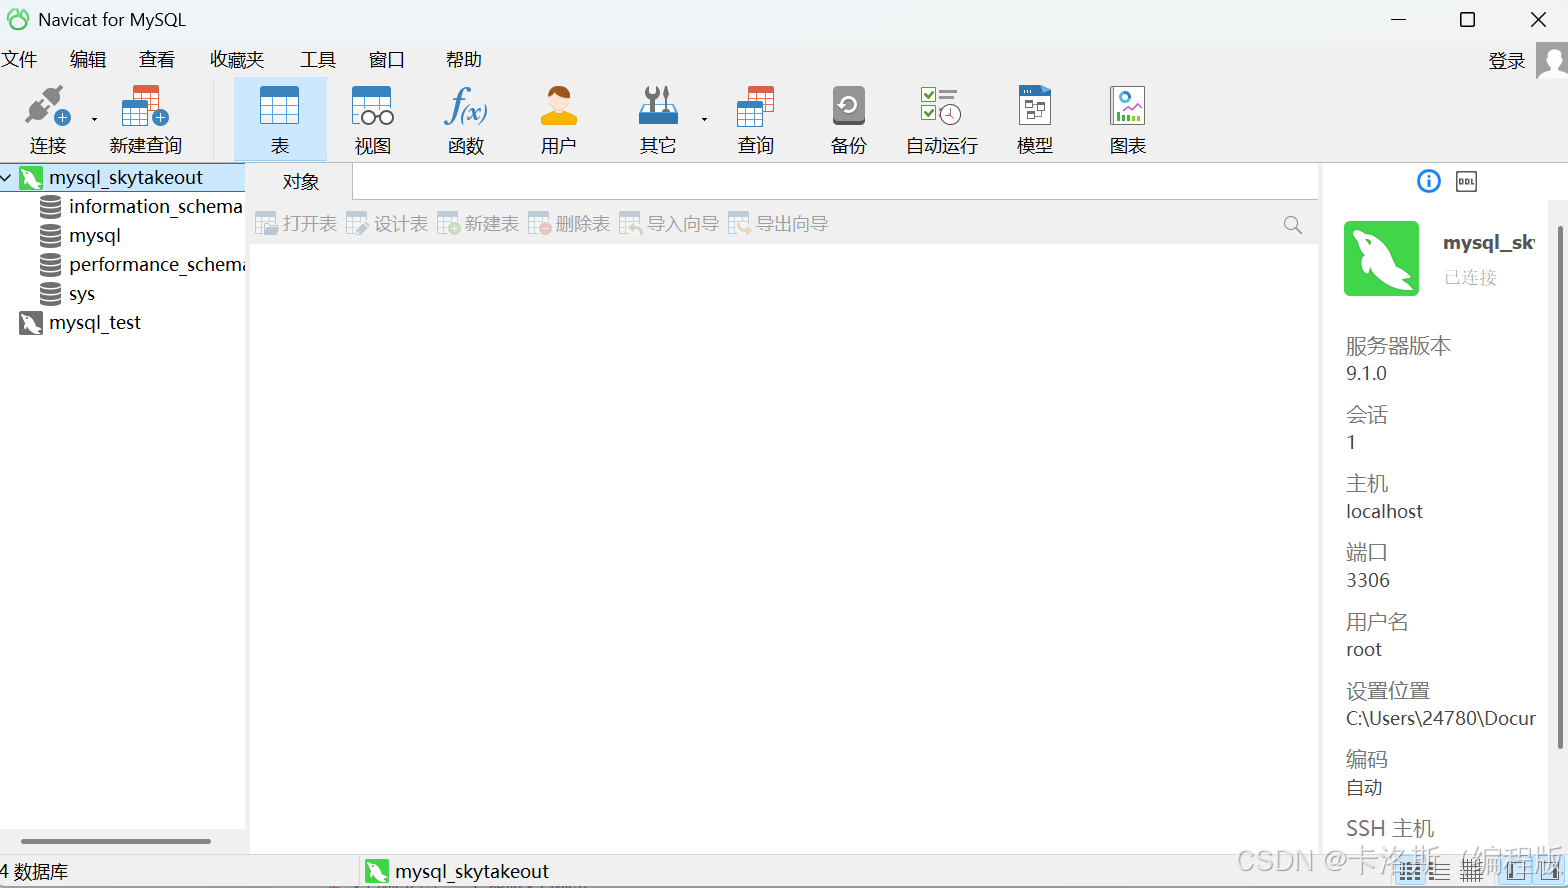This screenshot has height=888, width=1568.
Task: Select the mysql_skytakeout connection
Action: [x=125, y=178]
